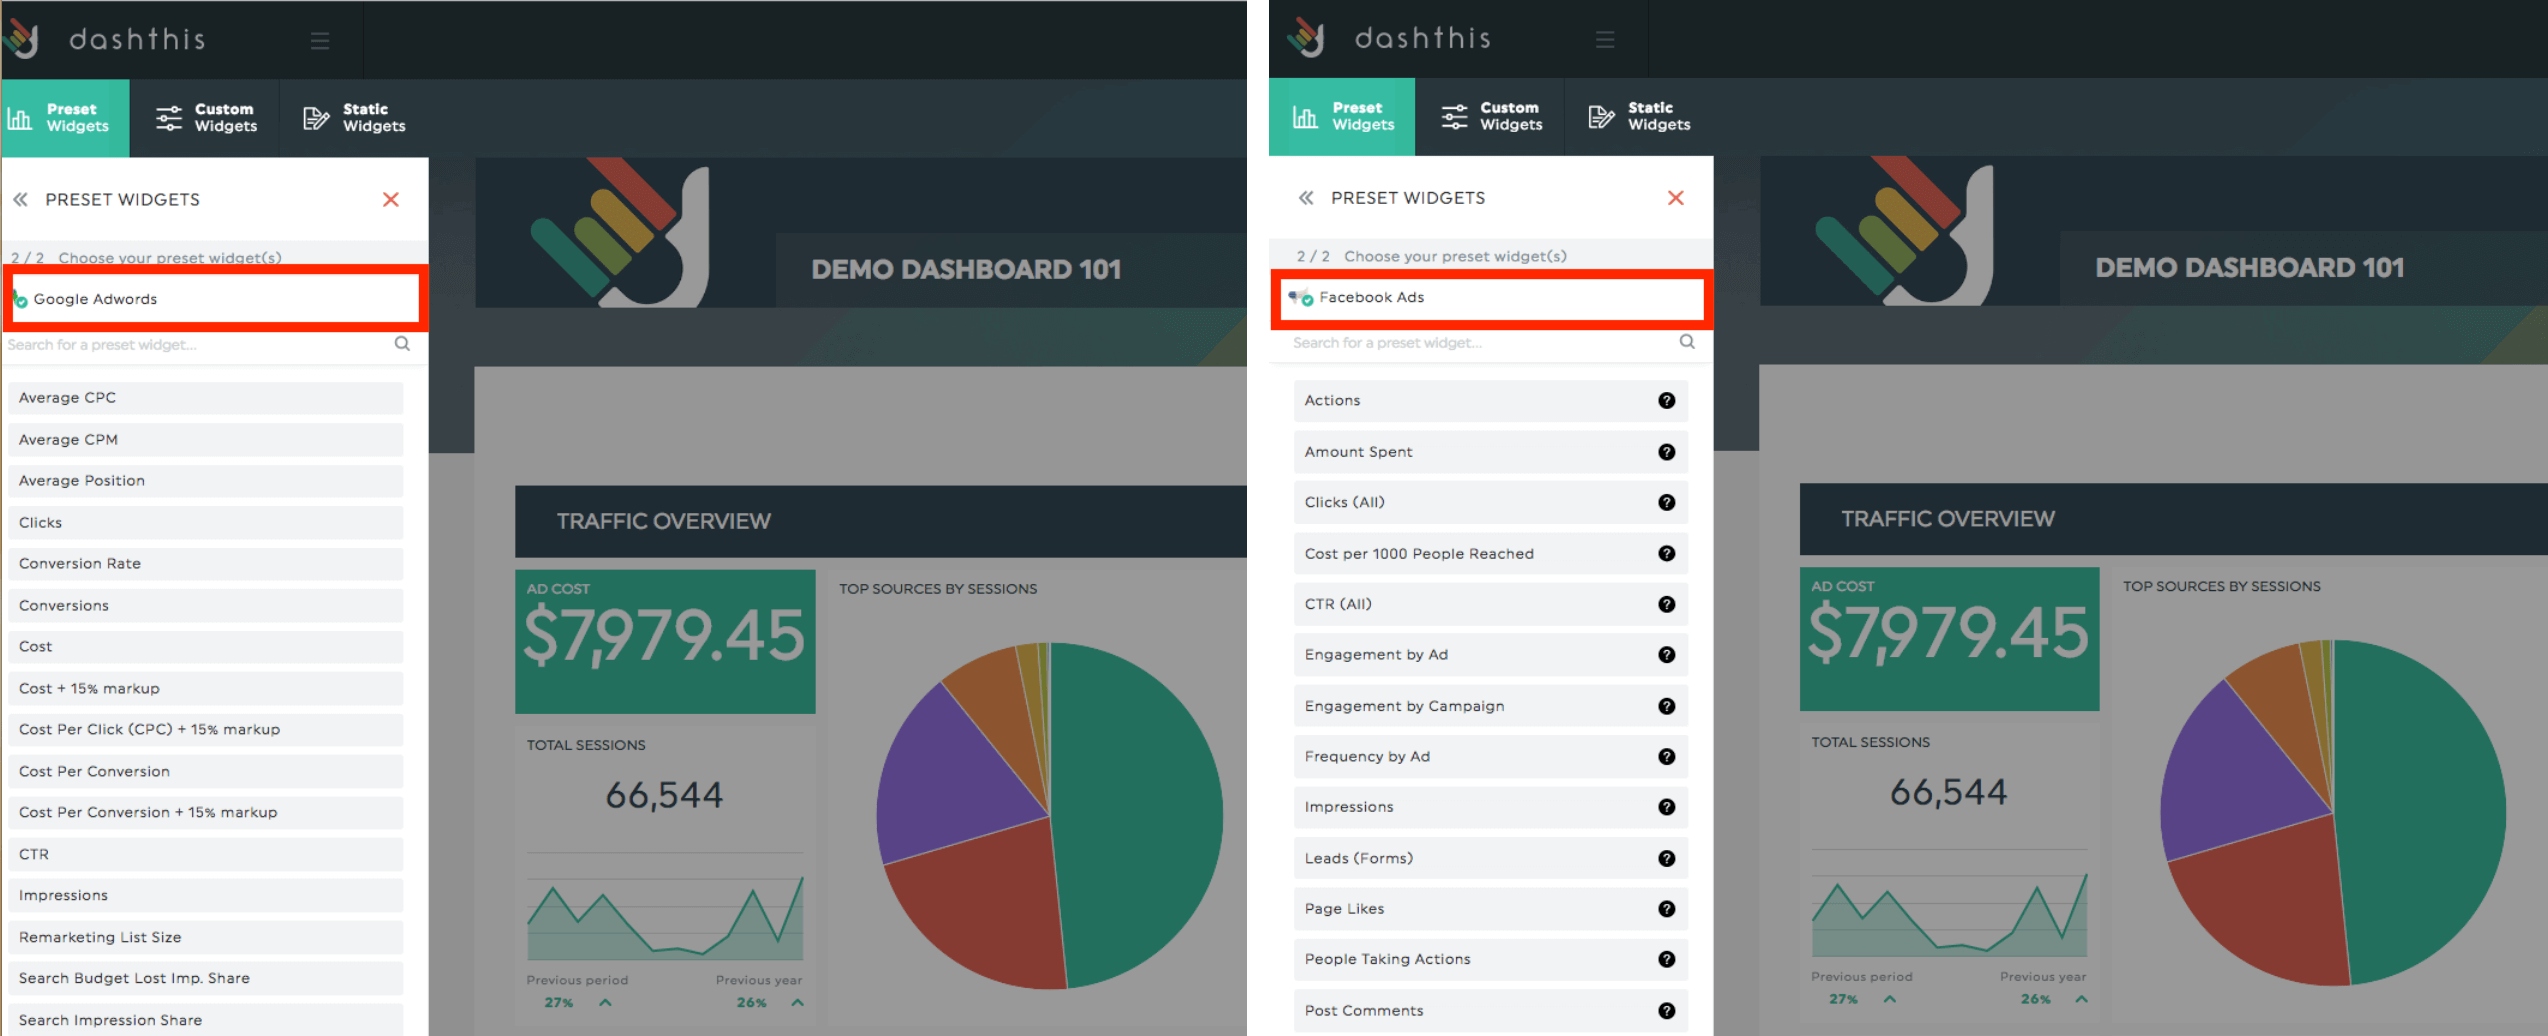2548x1036 pixels.
Task: Select Leads (Forms) widget
Action: click(1490, 859)
